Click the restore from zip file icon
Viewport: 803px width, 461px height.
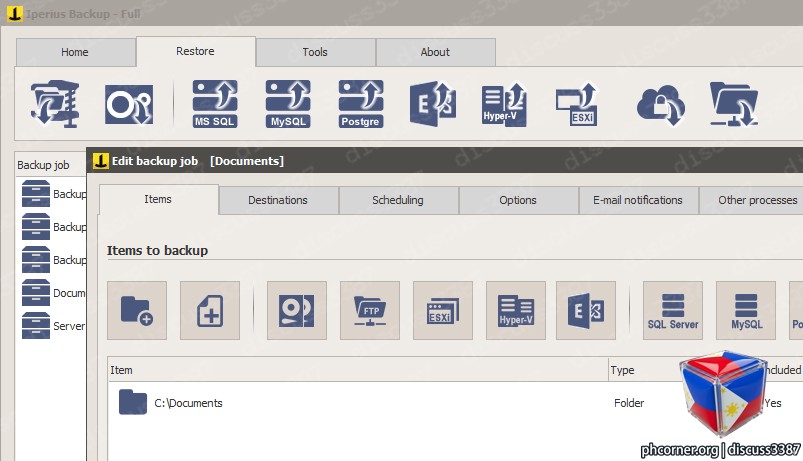pyautogui.click(x=55, y=104)
